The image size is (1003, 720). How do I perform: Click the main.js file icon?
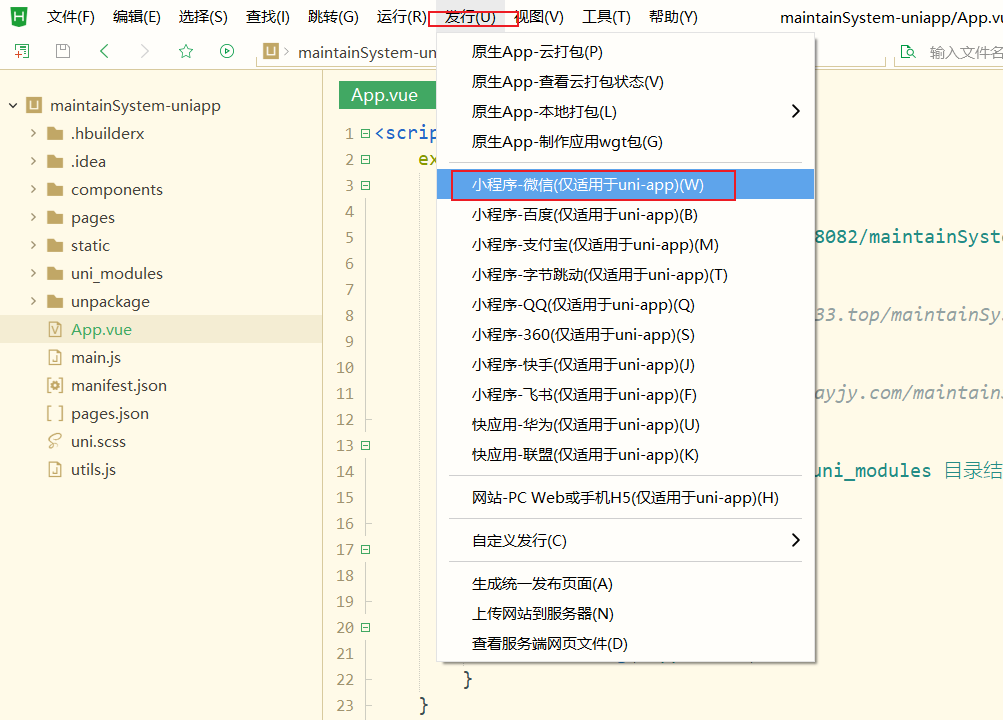(56, 357)
